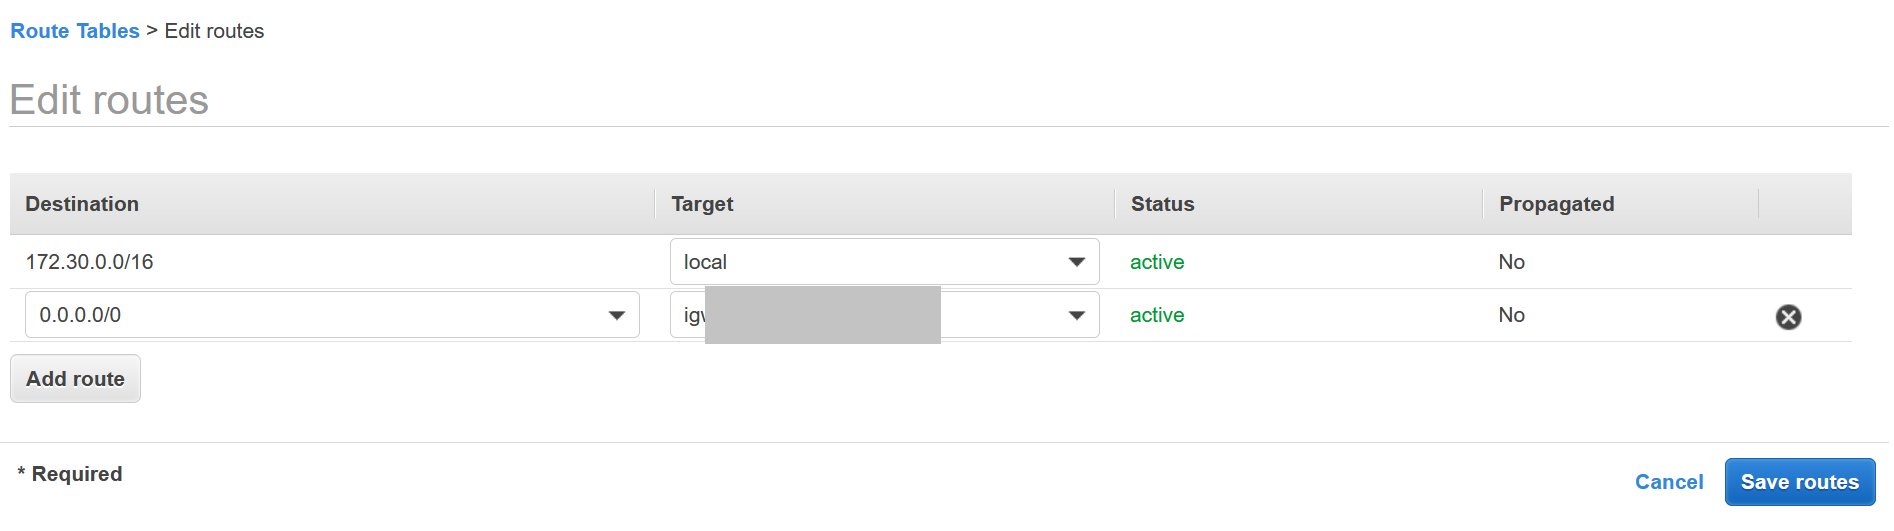Remove the 0.0.0.0/0 route row

point(1788,317)
